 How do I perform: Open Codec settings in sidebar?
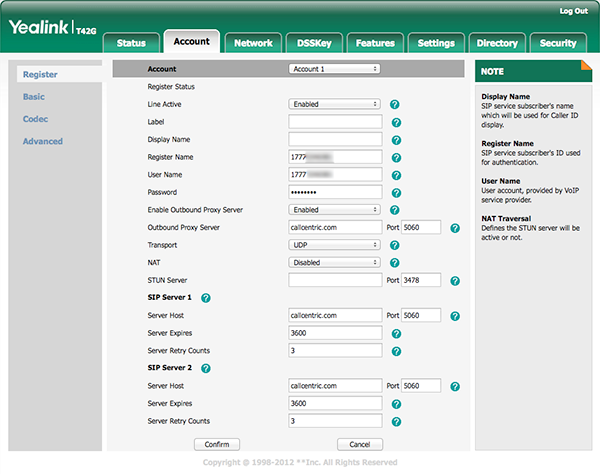tap(35, 119)
